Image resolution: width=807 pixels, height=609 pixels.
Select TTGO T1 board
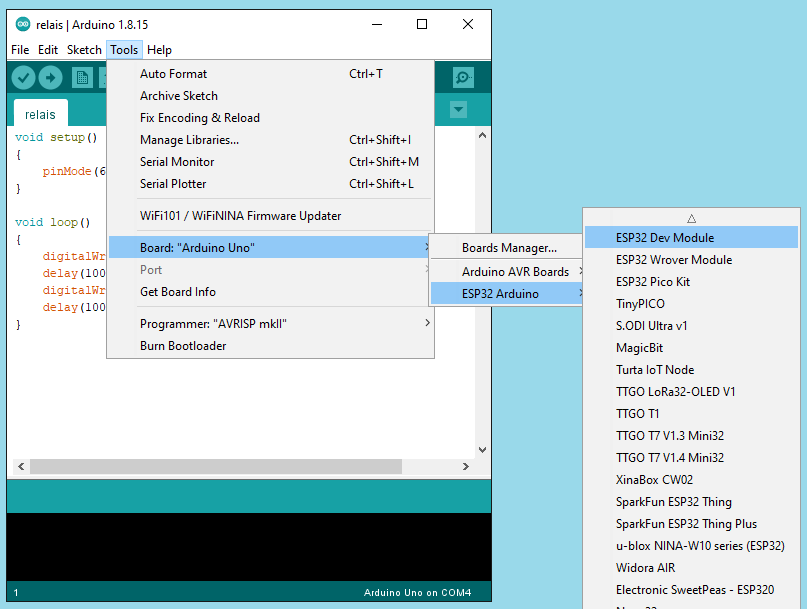point(691,414)
